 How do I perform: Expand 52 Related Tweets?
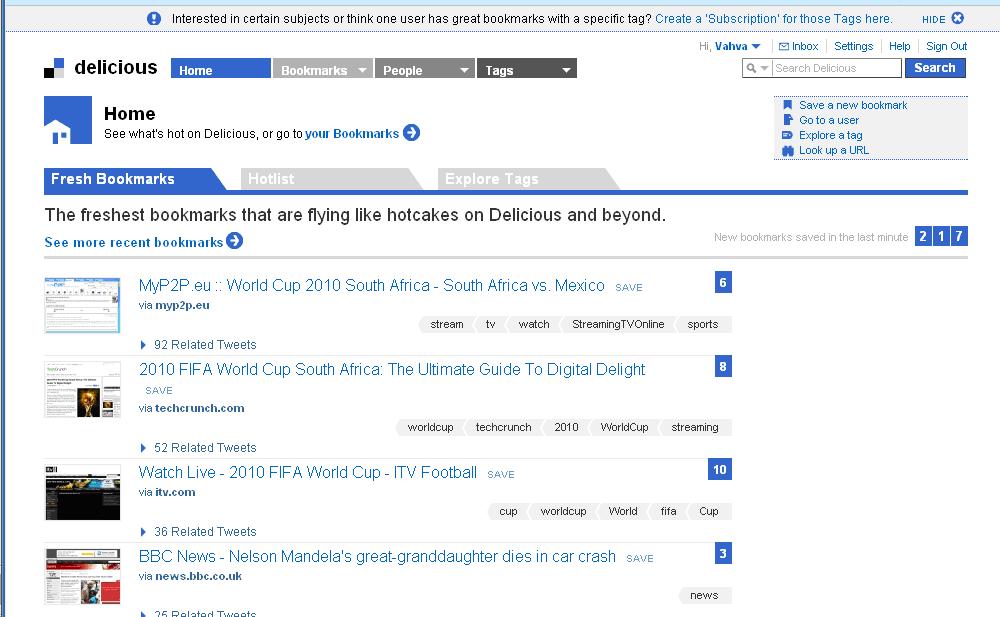(x=144, y=448)
